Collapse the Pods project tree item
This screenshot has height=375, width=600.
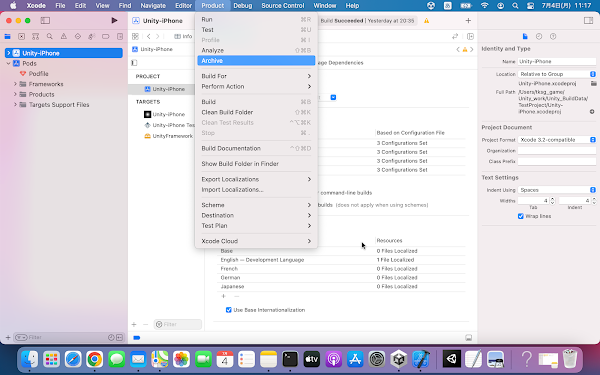point(8,64)
